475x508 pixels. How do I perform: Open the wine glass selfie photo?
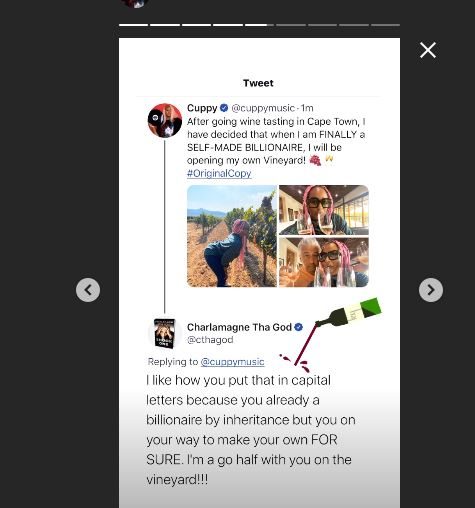[324, 210]
